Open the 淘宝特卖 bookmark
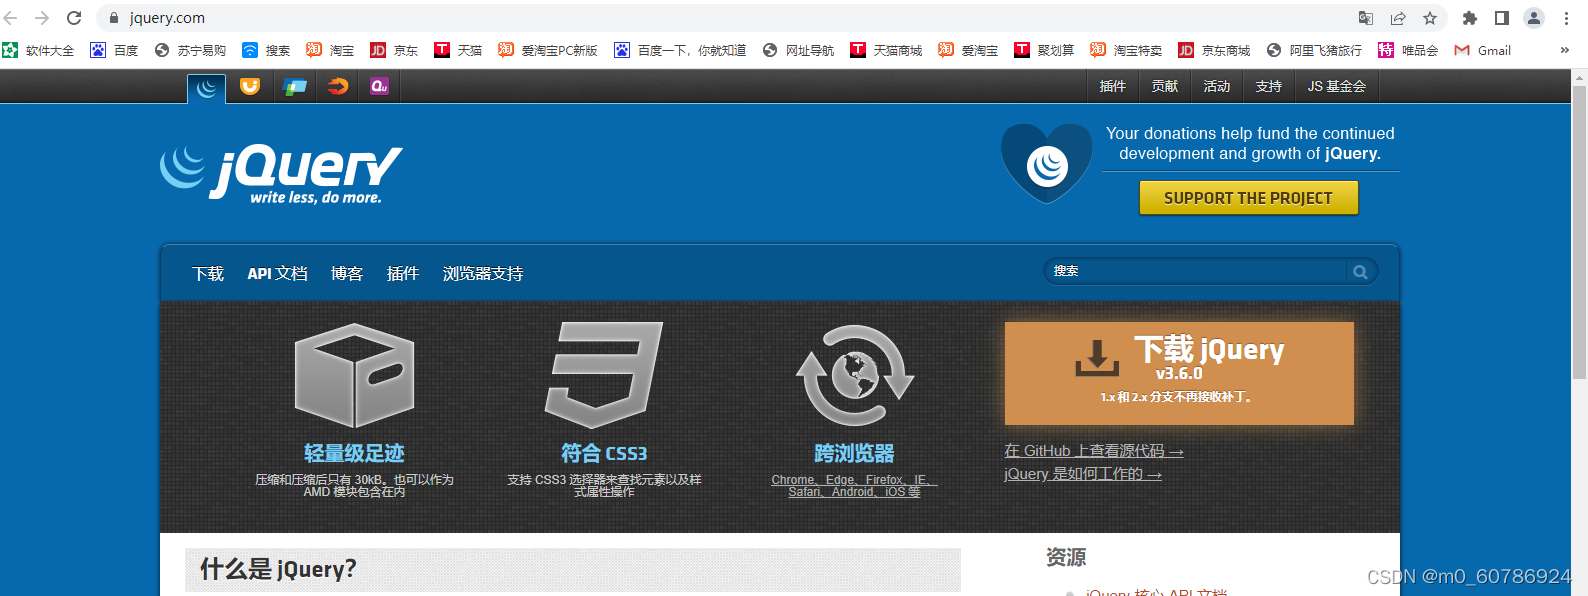Viewport: 1588px width, 596px height. [1127, 50]
